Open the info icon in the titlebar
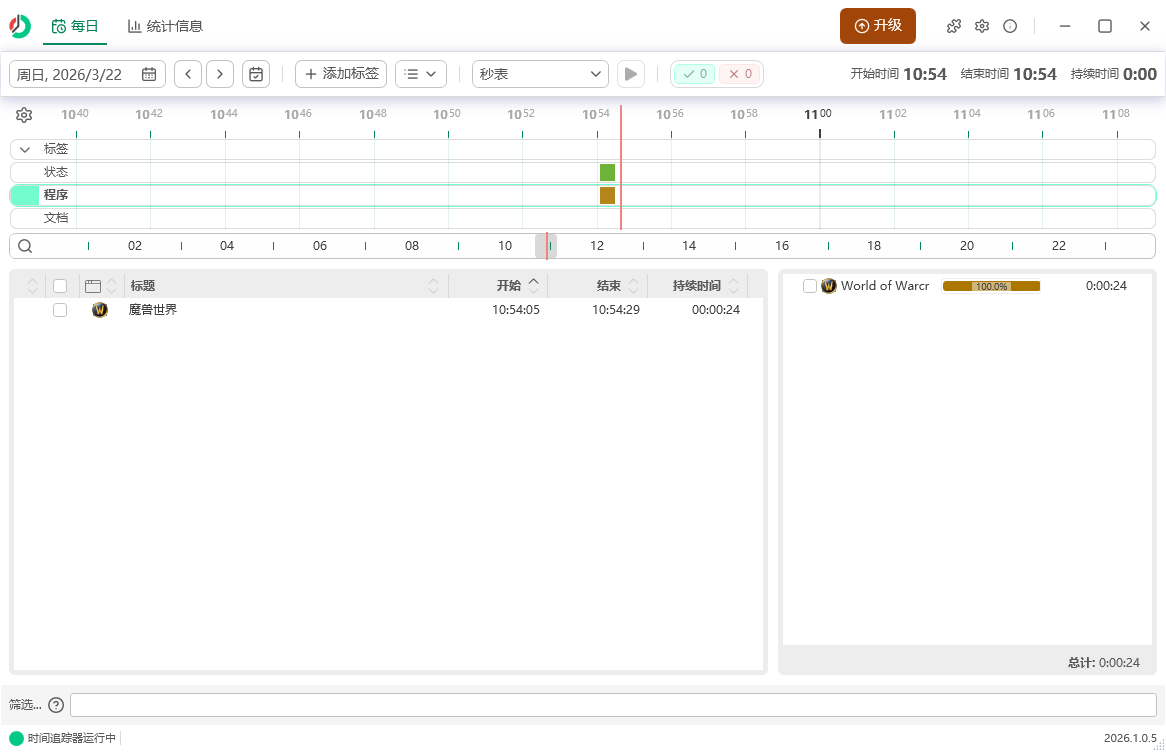The height and width of the screenshot is (752, 1166). pos(1010,25)
